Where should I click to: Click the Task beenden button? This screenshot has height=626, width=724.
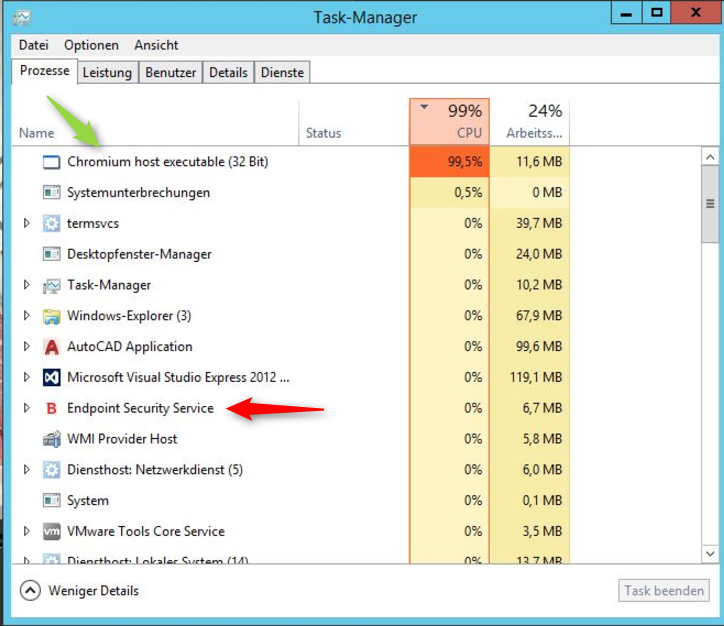coord(664,590)
